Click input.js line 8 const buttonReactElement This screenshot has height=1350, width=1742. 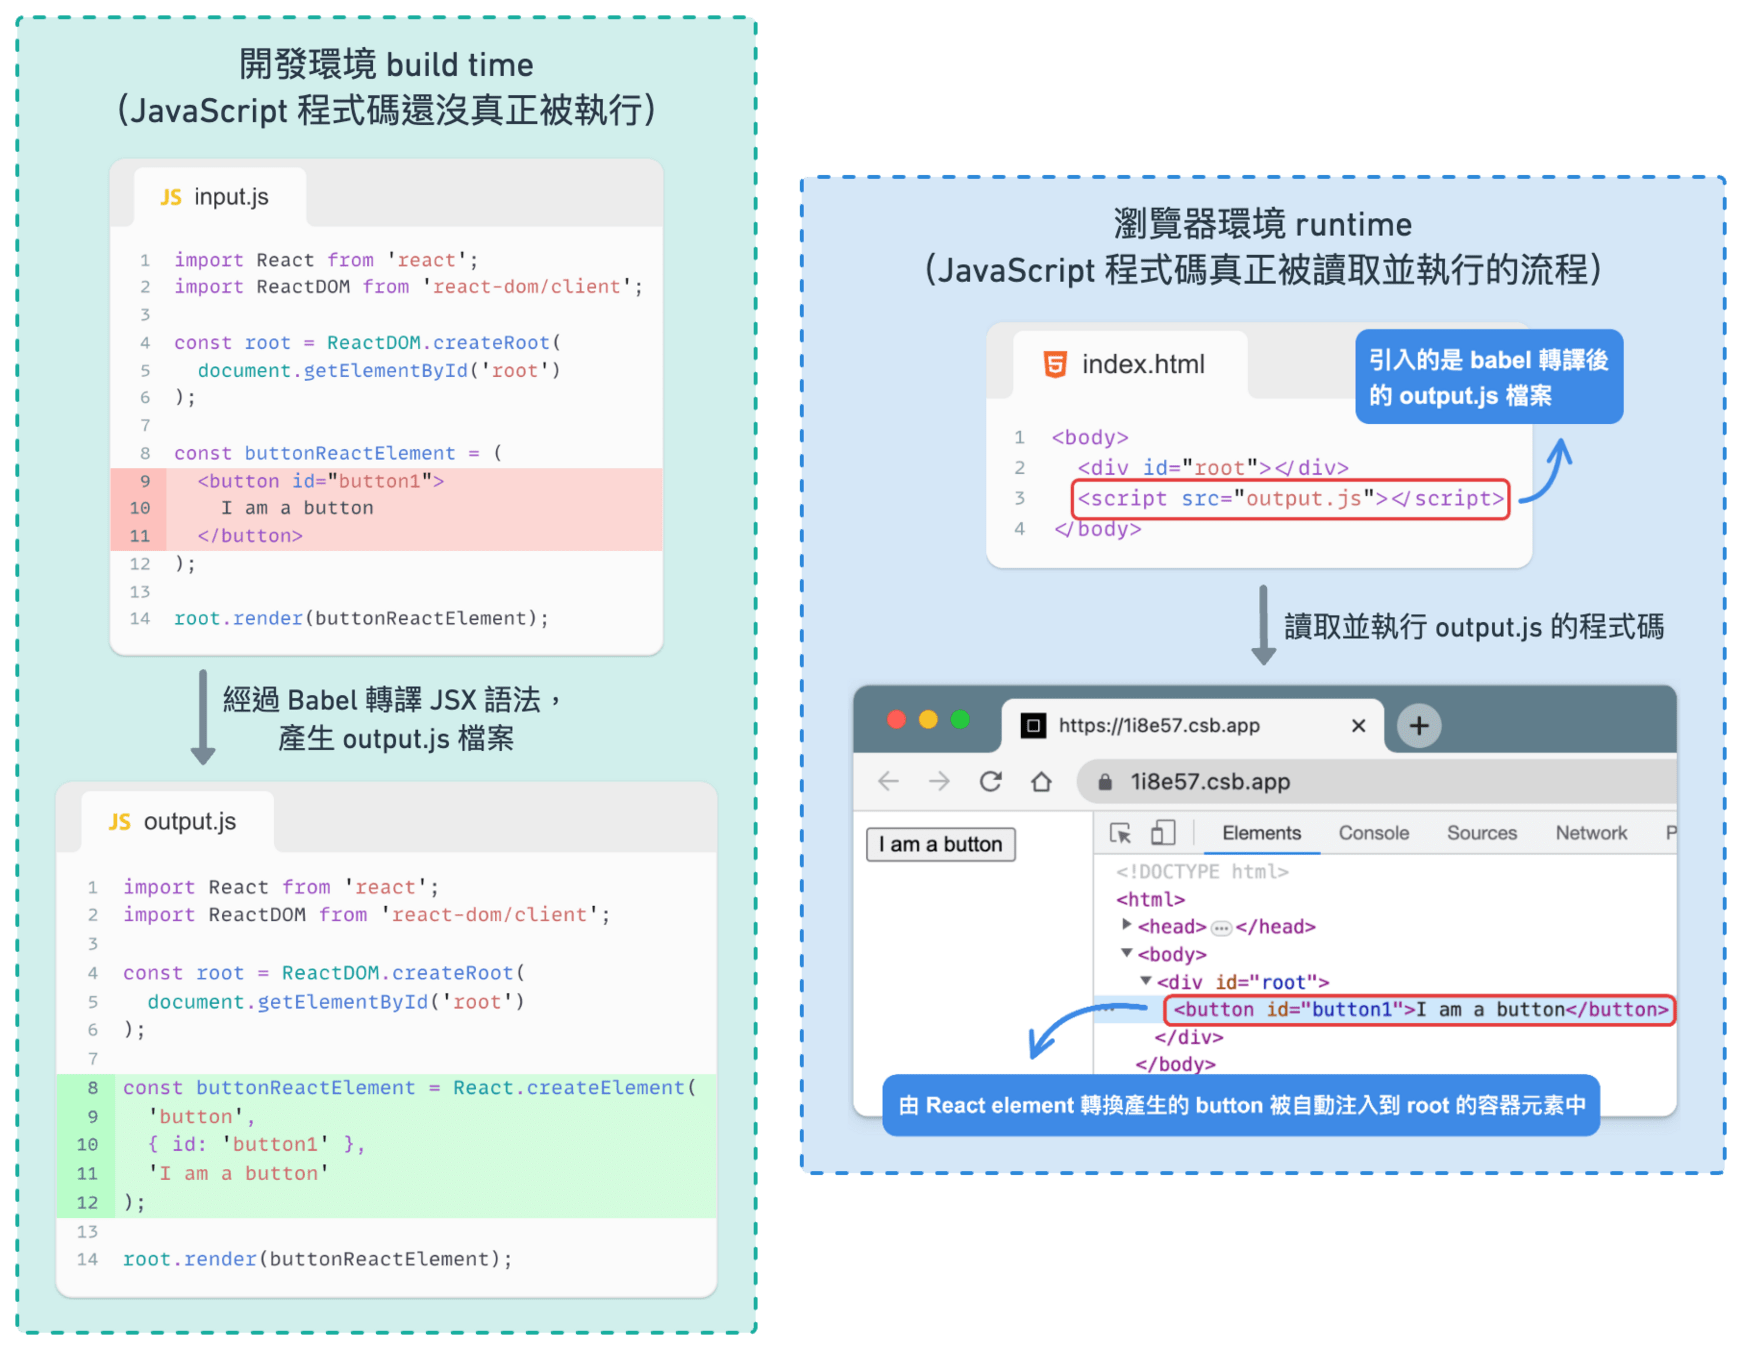click(x=338, y=453)
